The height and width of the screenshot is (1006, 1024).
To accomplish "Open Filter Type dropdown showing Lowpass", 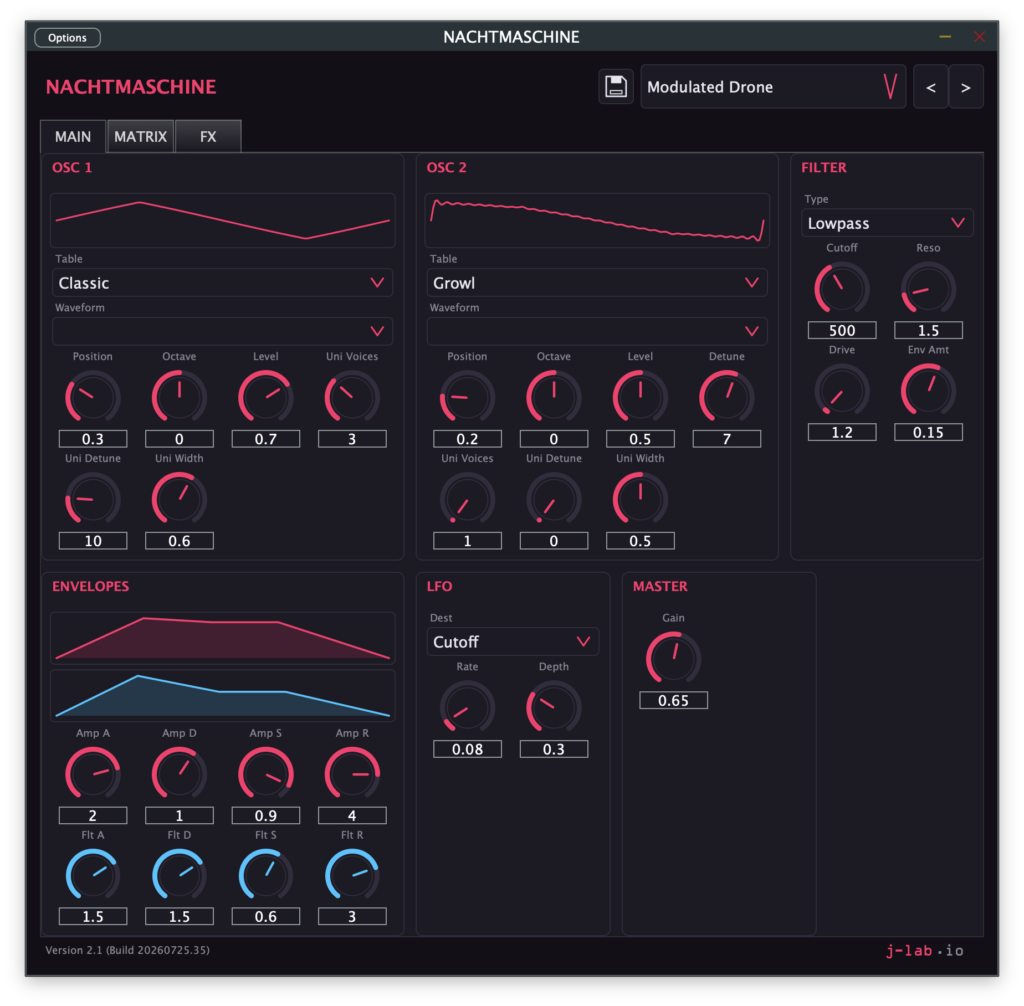I will pos(887,223).
